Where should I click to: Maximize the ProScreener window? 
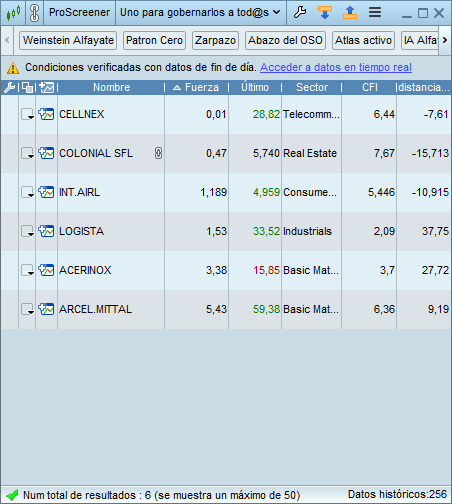tap(423, 13)
